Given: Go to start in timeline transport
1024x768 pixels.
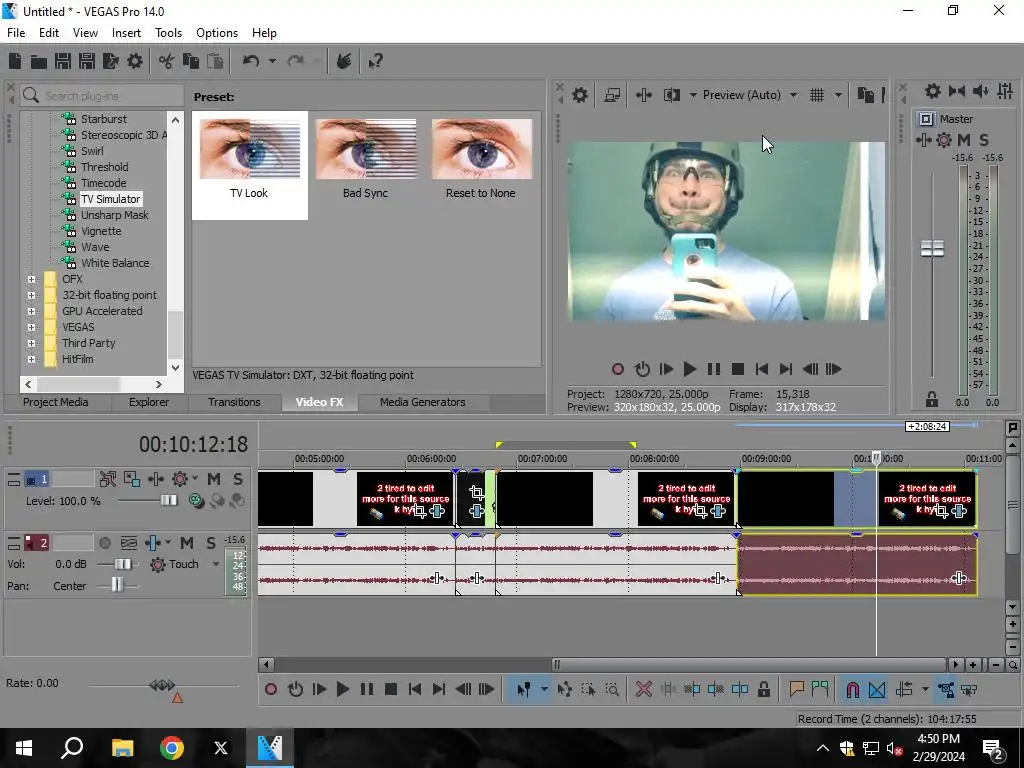Looking at the screenshot, I should (415, 689).
